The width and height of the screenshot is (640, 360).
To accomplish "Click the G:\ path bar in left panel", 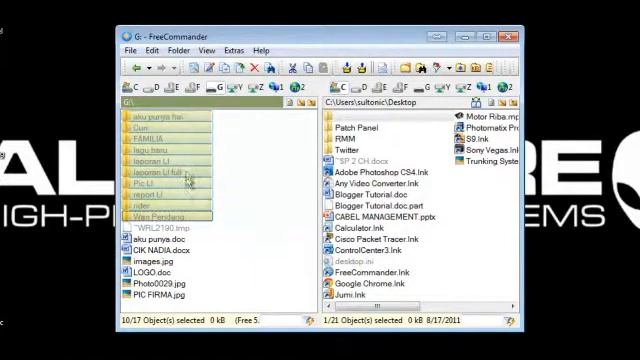I will [202, 102].
